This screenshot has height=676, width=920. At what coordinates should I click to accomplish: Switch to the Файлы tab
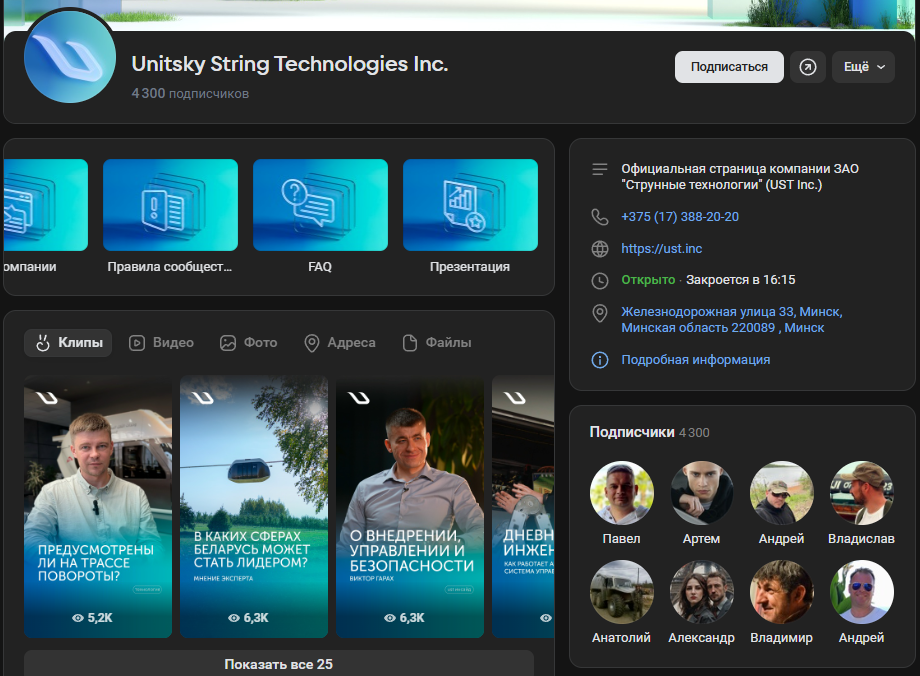tap(437, 343)
